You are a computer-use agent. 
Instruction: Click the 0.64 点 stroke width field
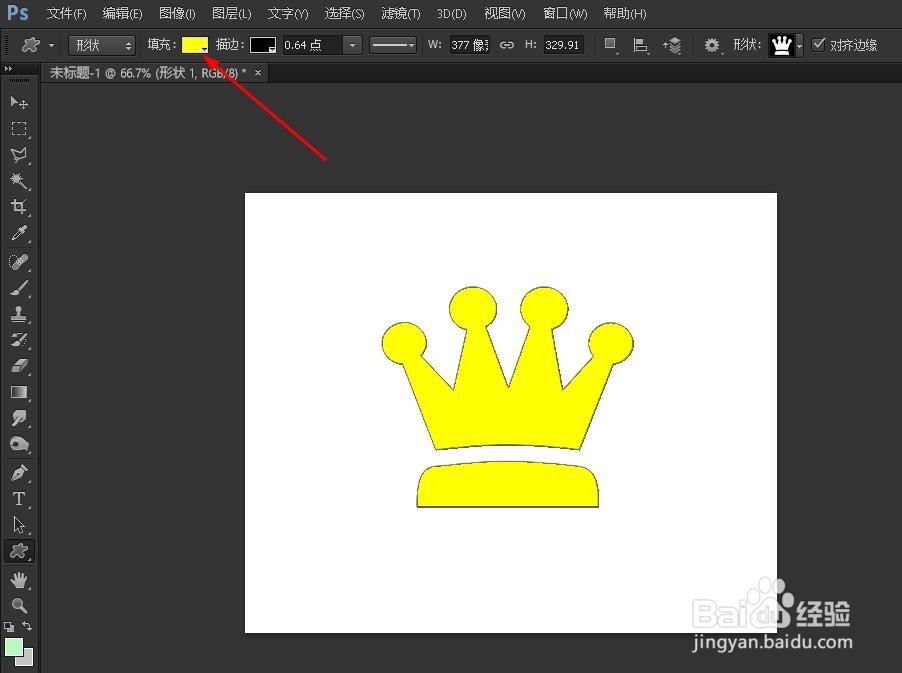click(x=312, y=45)
